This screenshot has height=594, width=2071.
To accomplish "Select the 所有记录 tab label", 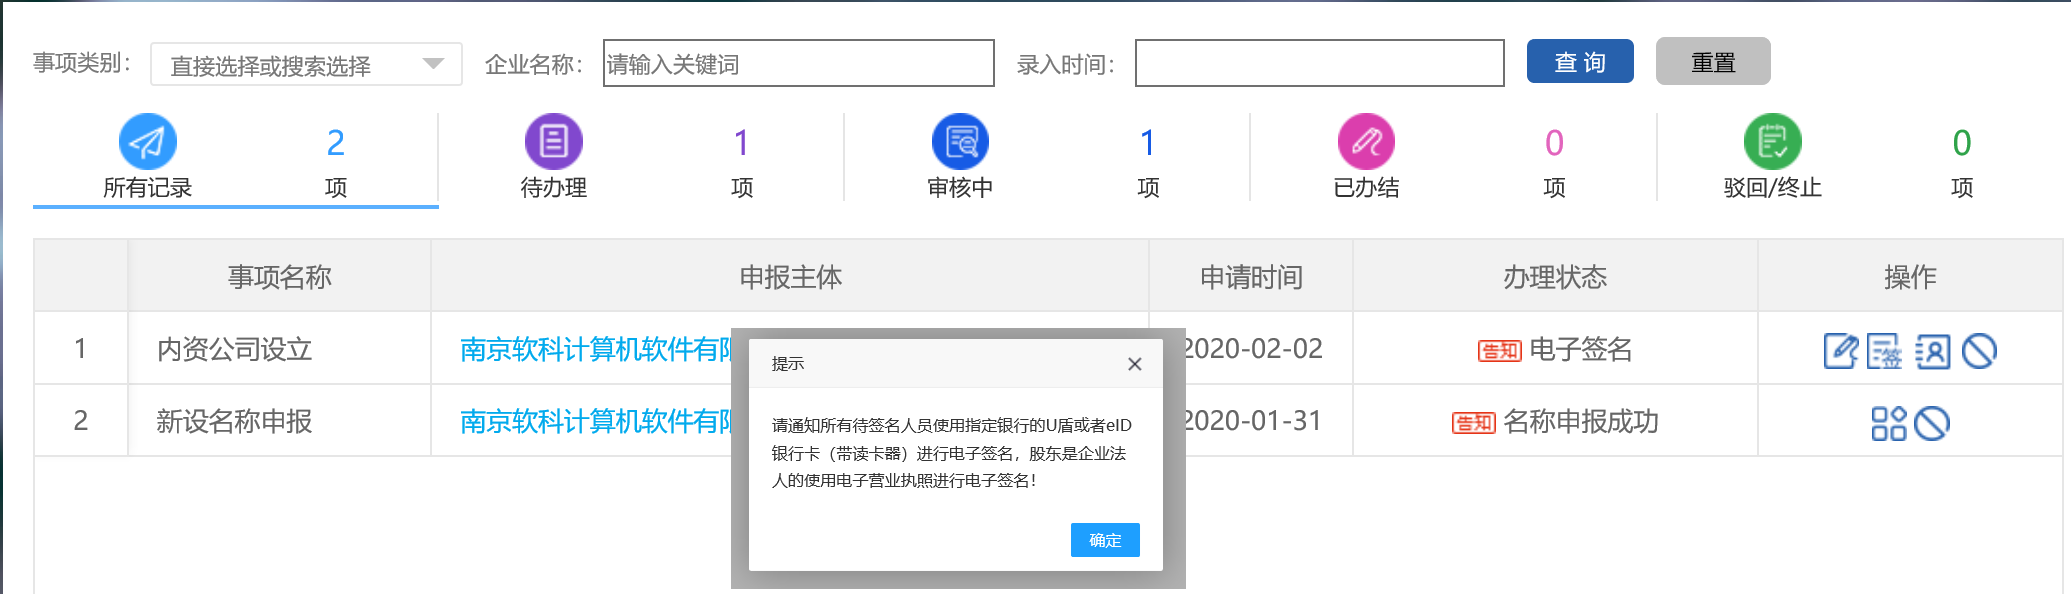I will pyautogui.click(x=148, y=188).
